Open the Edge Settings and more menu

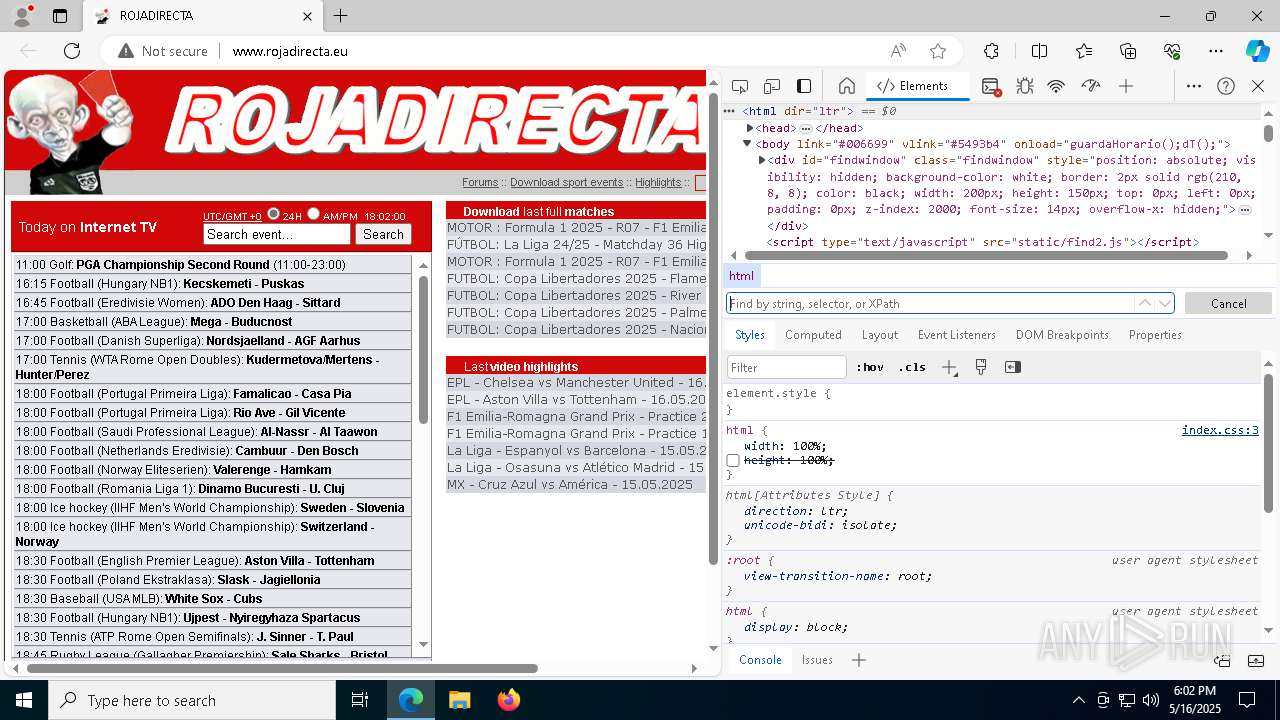click(x=1216, y=51)
